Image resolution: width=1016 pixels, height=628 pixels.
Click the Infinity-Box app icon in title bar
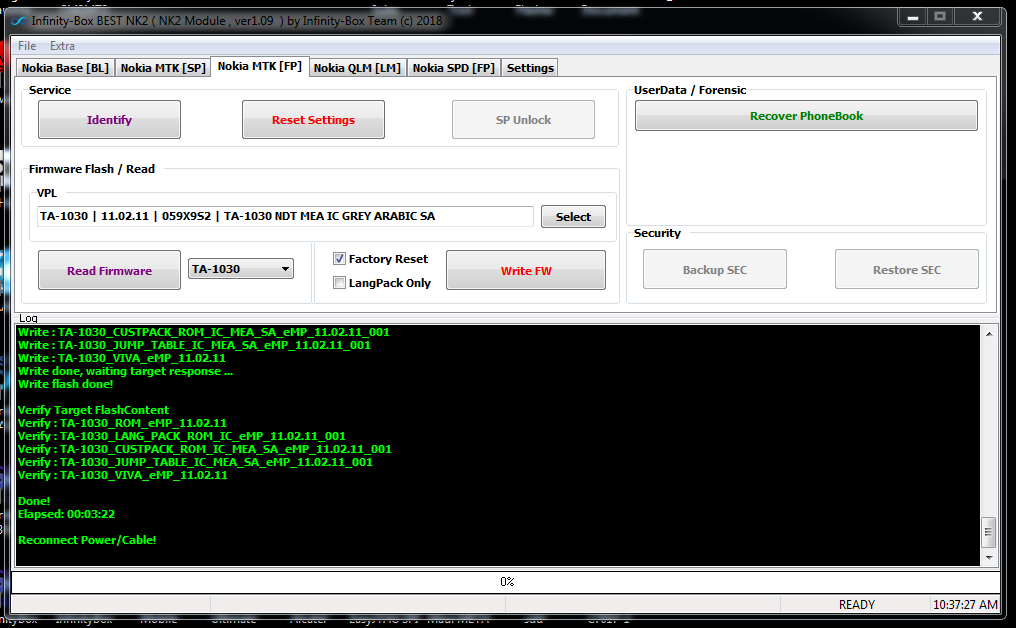coord(19,21)
